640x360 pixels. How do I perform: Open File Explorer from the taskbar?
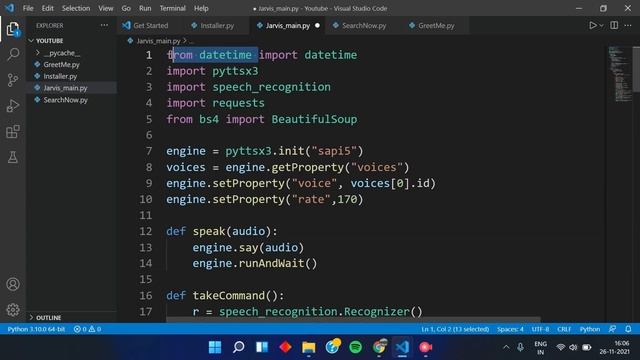click(309, 347)
